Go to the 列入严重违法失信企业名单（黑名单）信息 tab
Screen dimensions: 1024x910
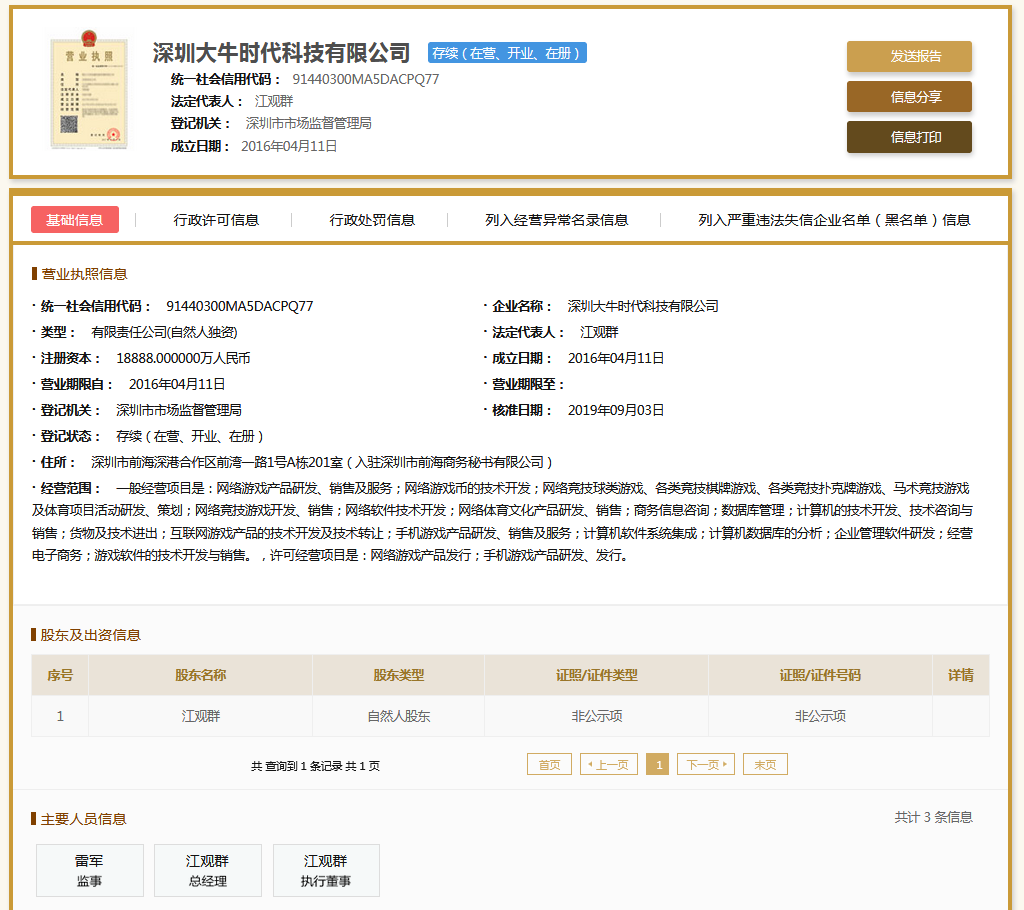click(834, 220)
